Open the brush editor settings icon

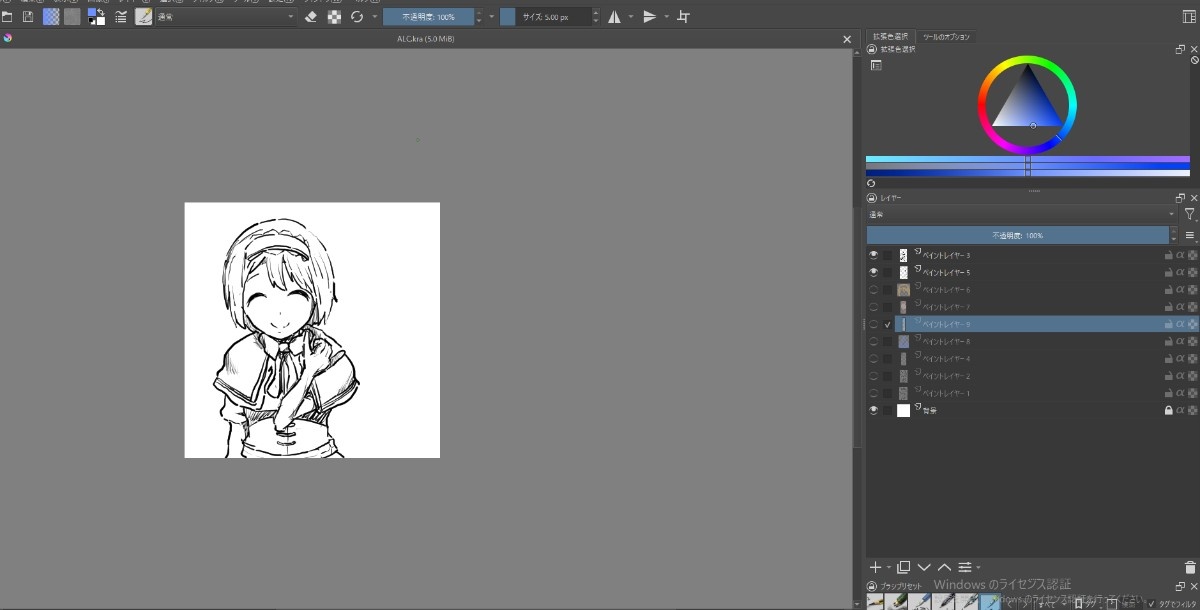121,17
